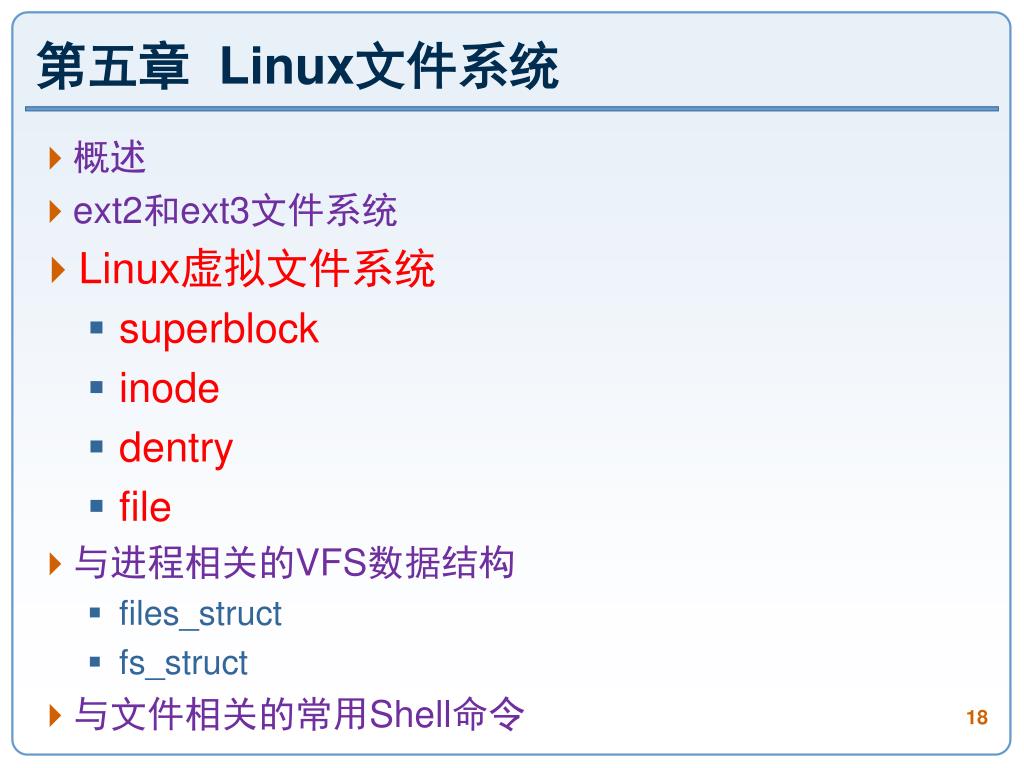Select the ext2和ext3文件系统 outline entry
The image size is (1024, 768).
[x=235, y=210]
